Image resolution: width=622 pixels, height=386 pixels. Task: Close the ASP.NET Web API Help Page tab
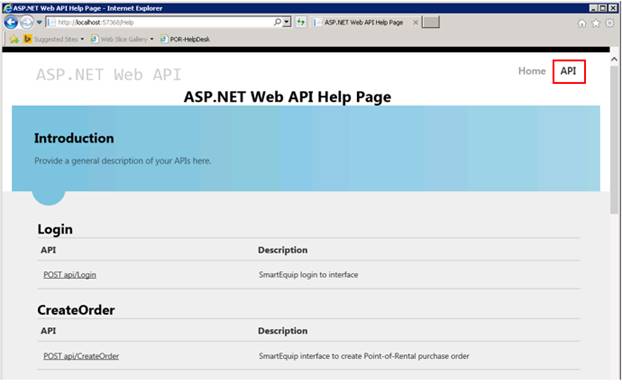pyautogui.click(x=415, y=23)
